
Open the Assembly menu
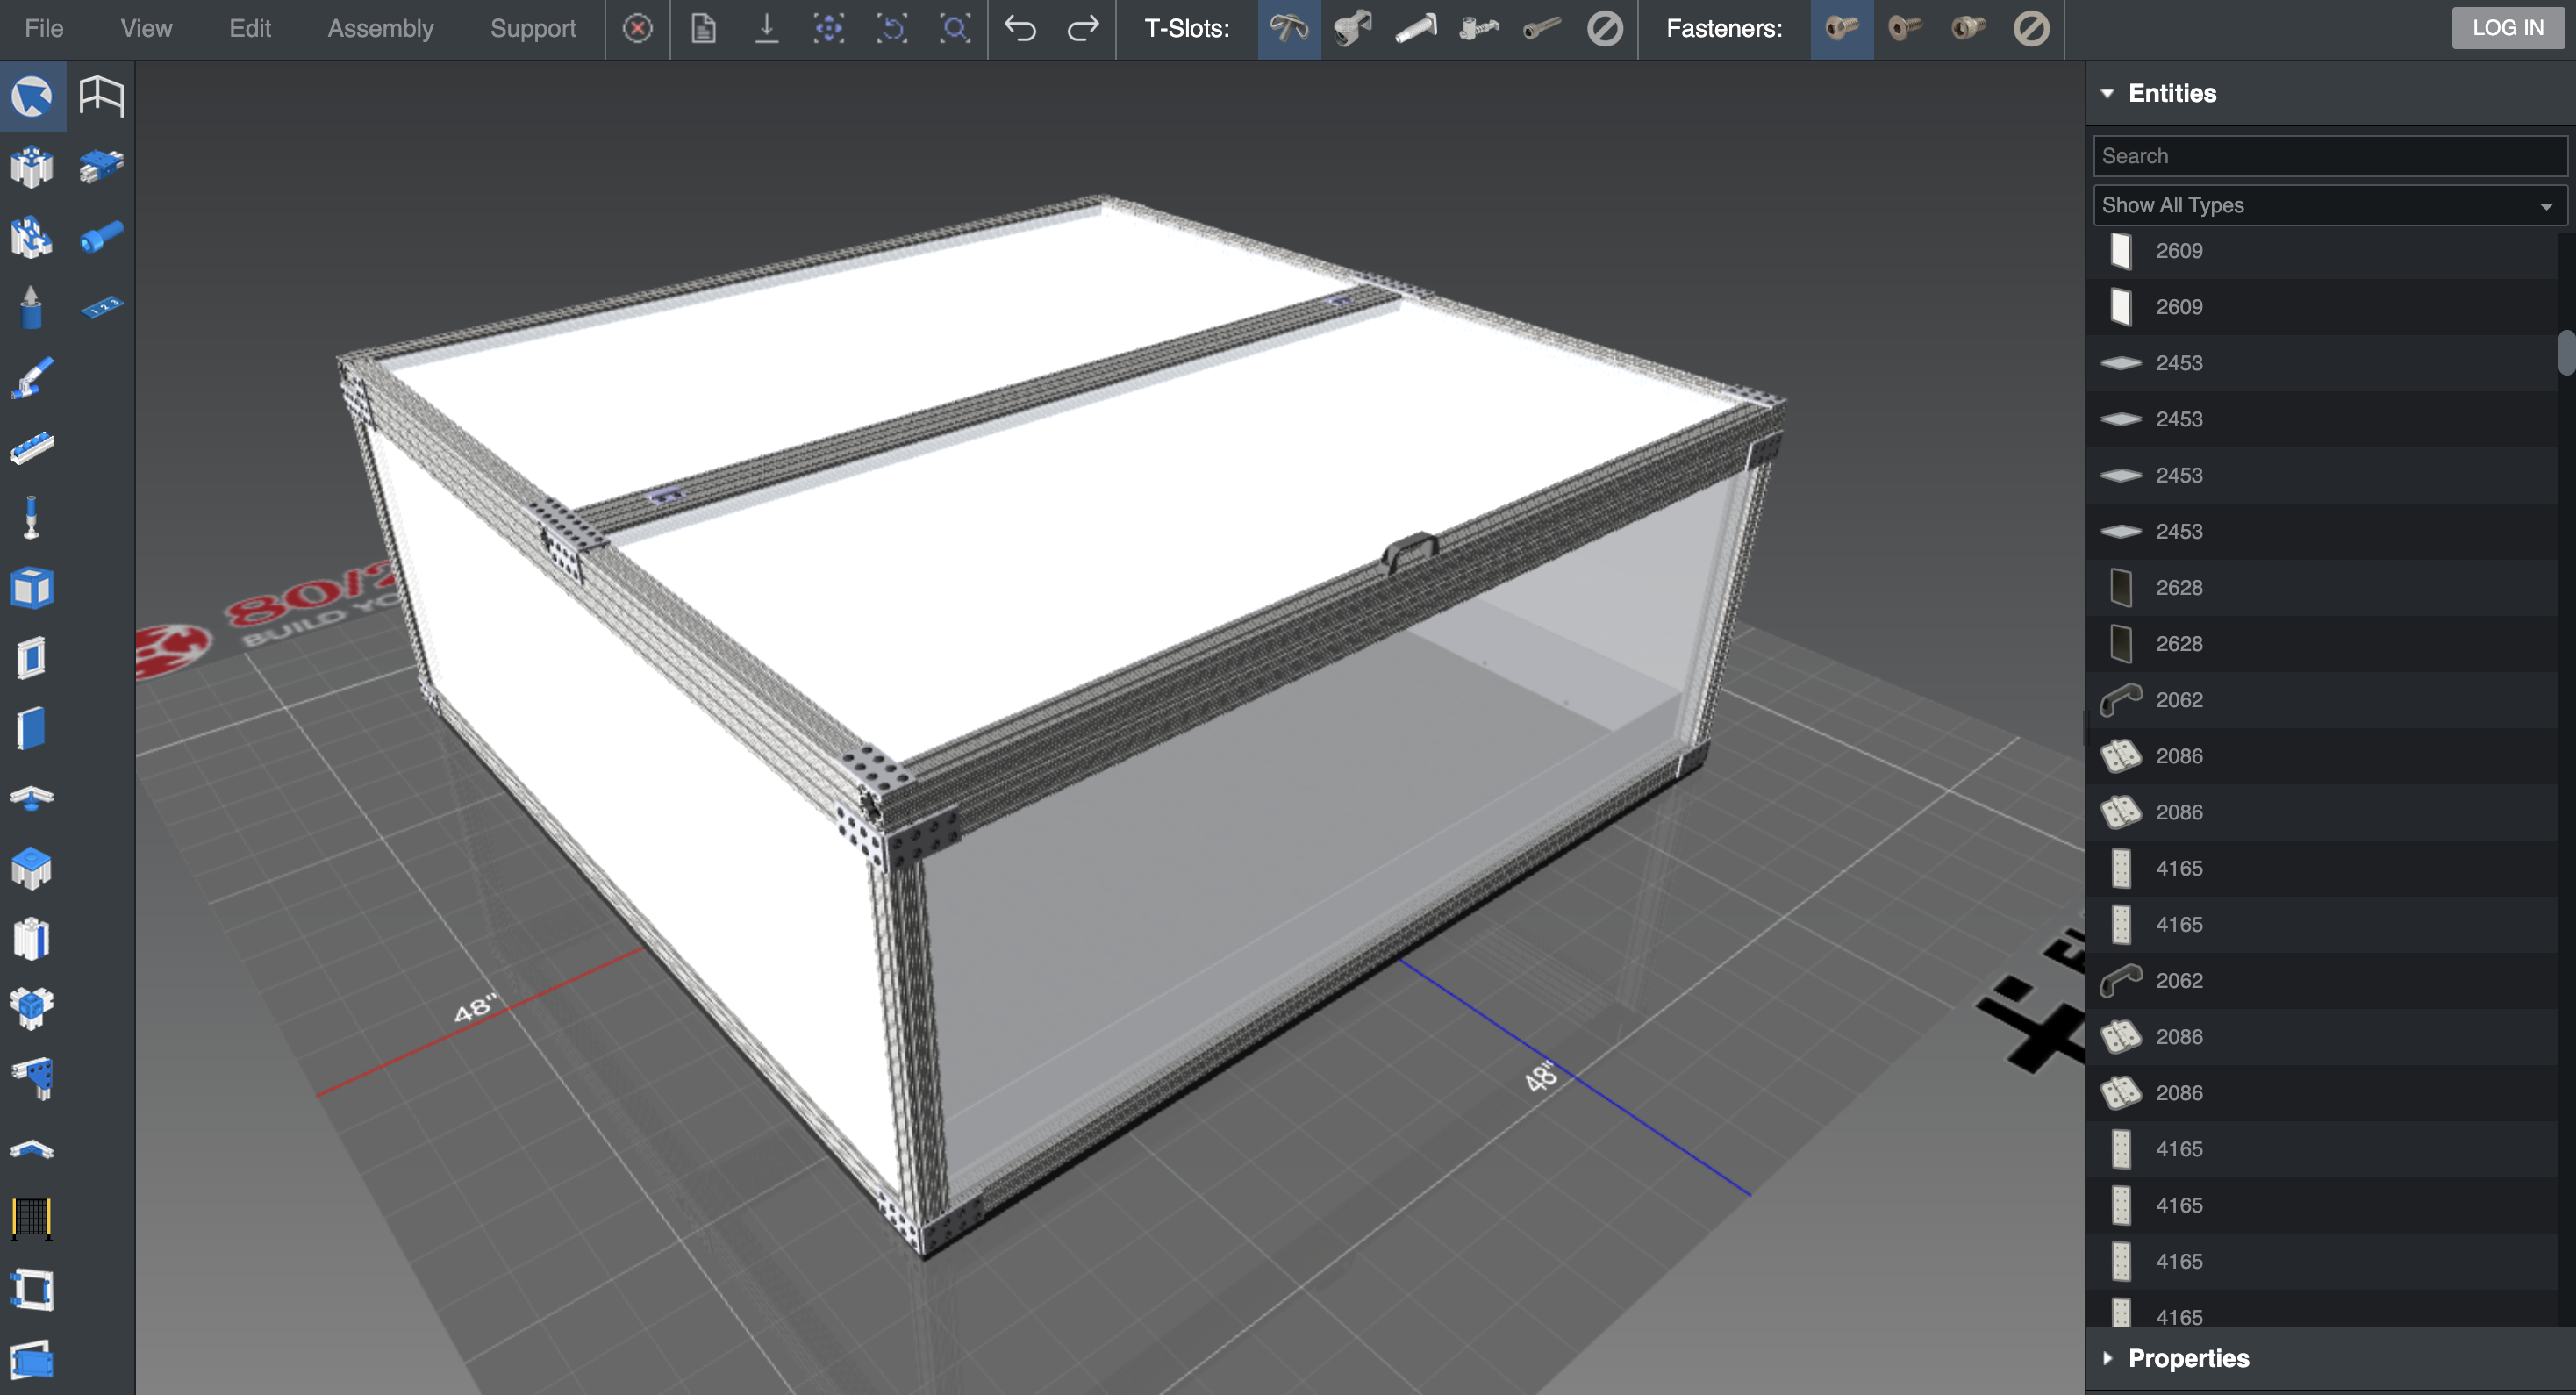[x=381, y=28]
